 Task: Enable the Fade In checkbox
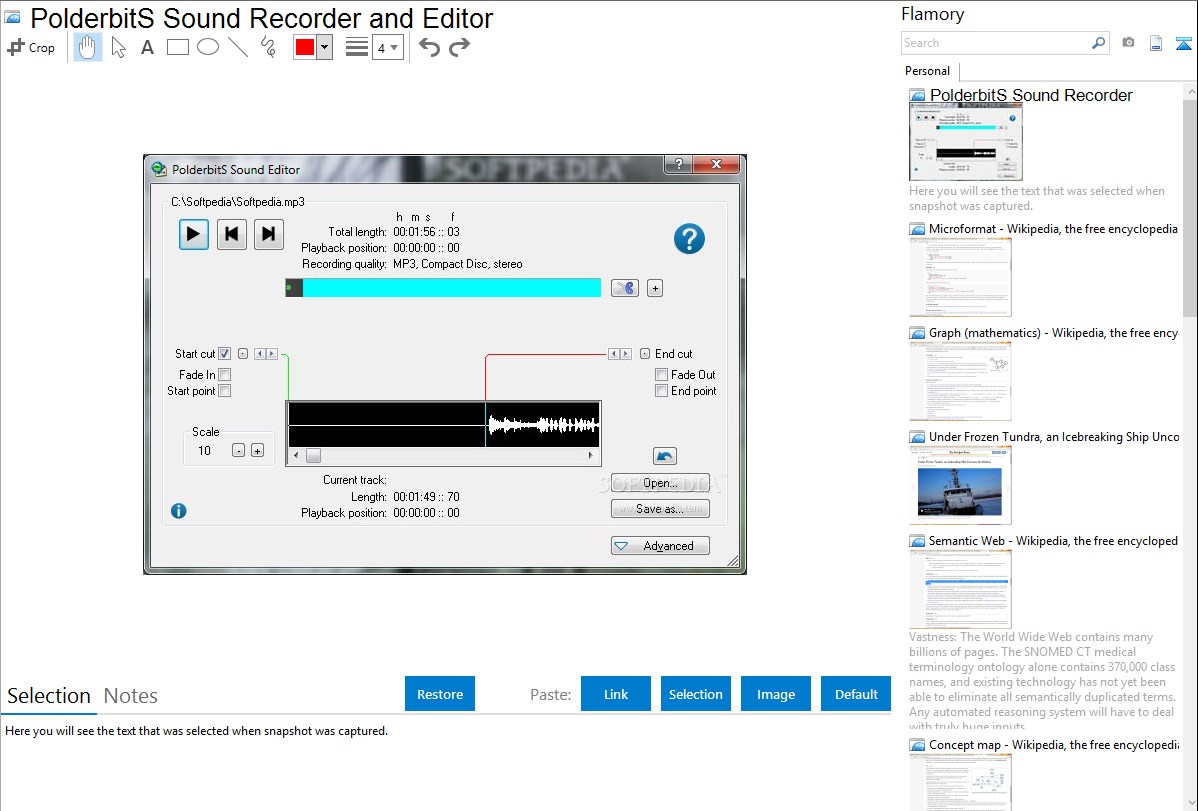pyautogui.click(x=225, y=375)
